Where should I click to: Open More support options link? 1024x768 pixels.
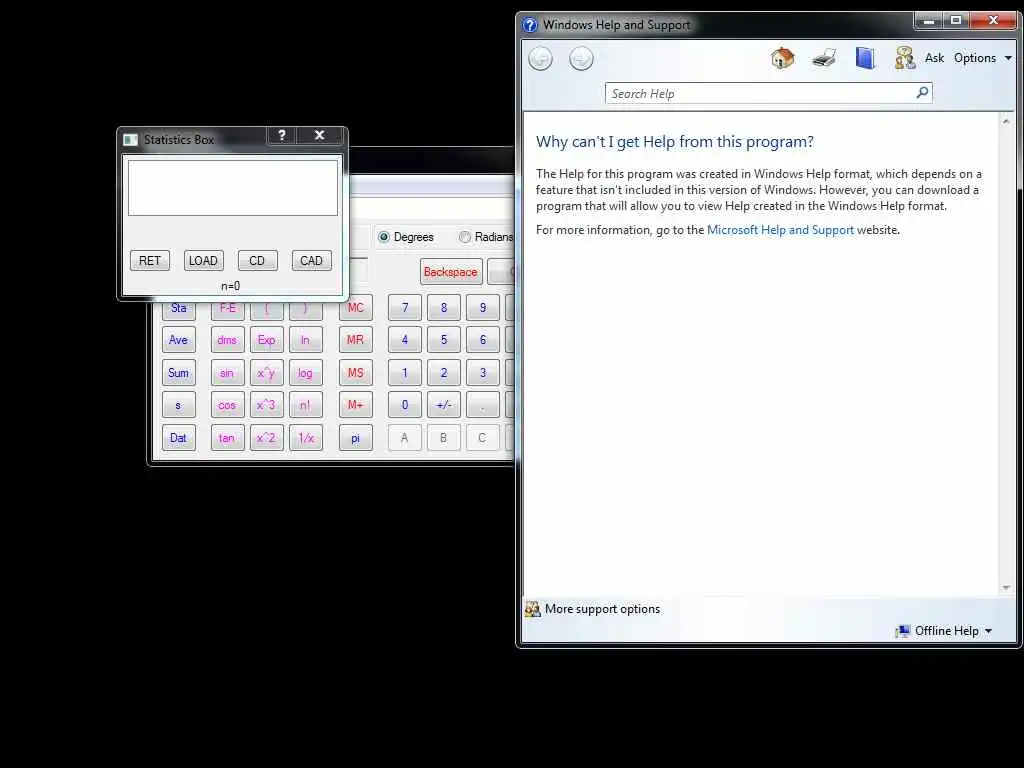tap(602, 609)
